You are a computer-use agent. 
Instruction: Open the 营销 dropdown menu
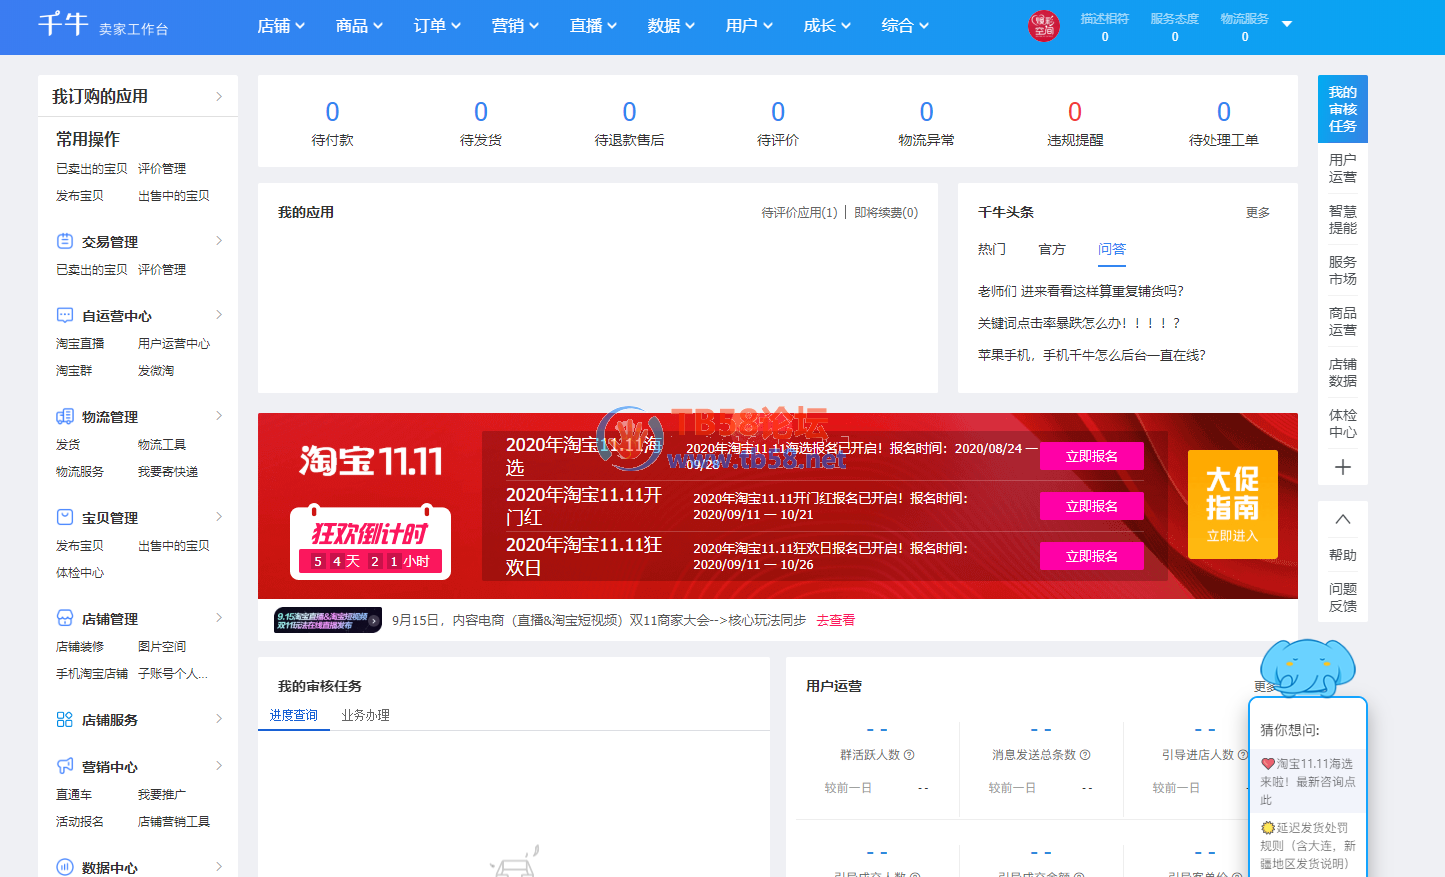(516, 26)
